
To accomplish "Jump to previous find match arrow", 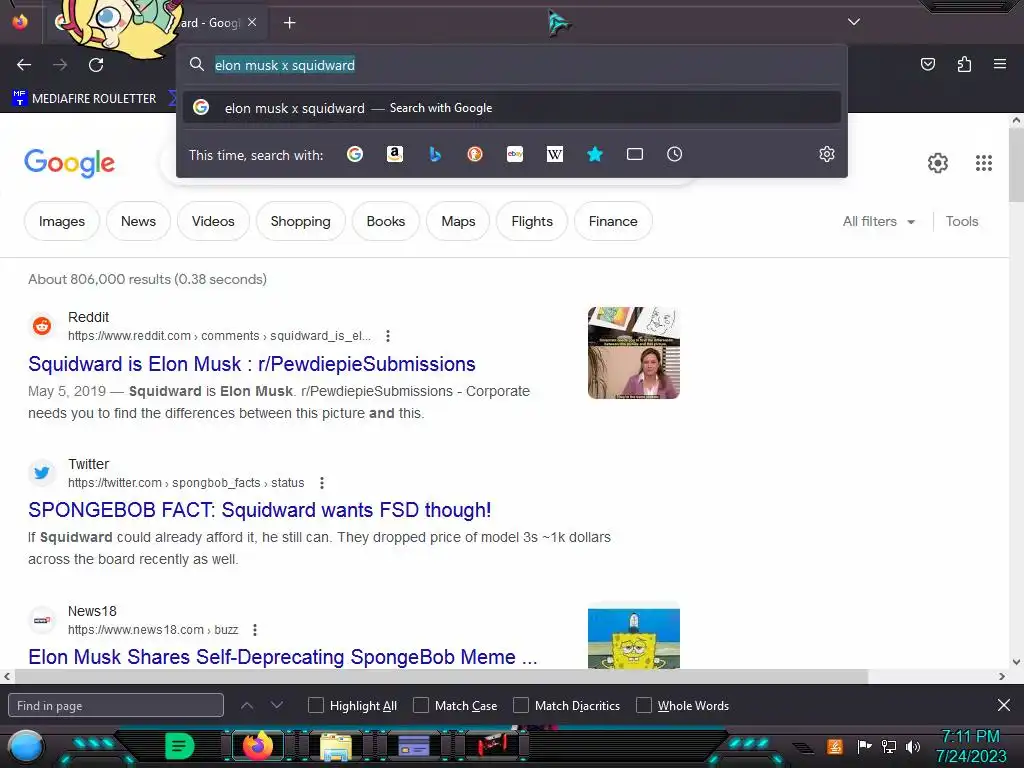I will click(x=247, y=705).
